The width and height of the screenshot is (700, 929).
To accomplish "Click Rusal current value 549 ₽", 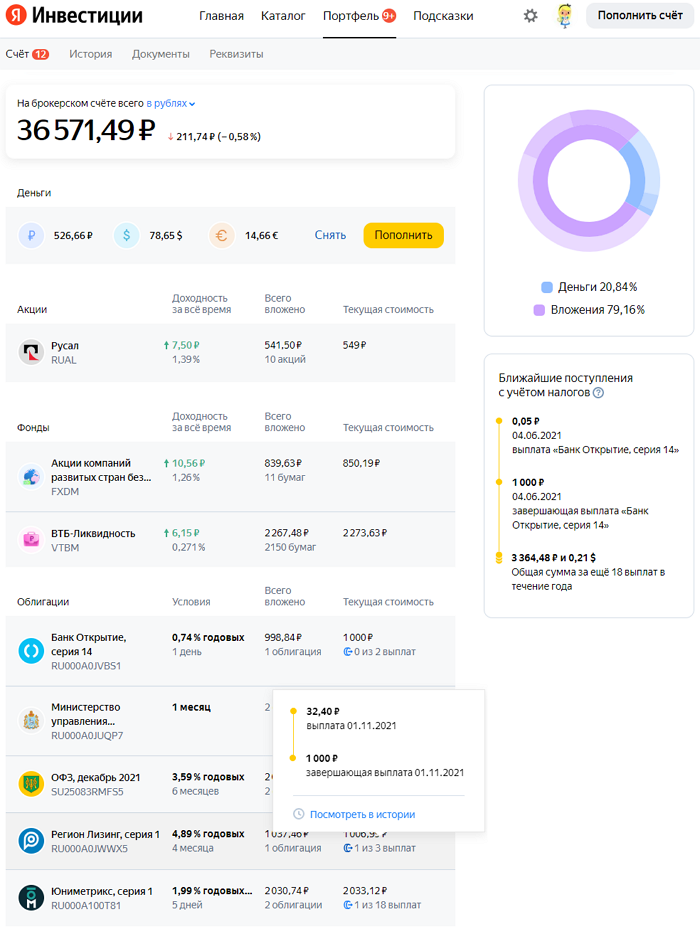I will pos(354,345).
